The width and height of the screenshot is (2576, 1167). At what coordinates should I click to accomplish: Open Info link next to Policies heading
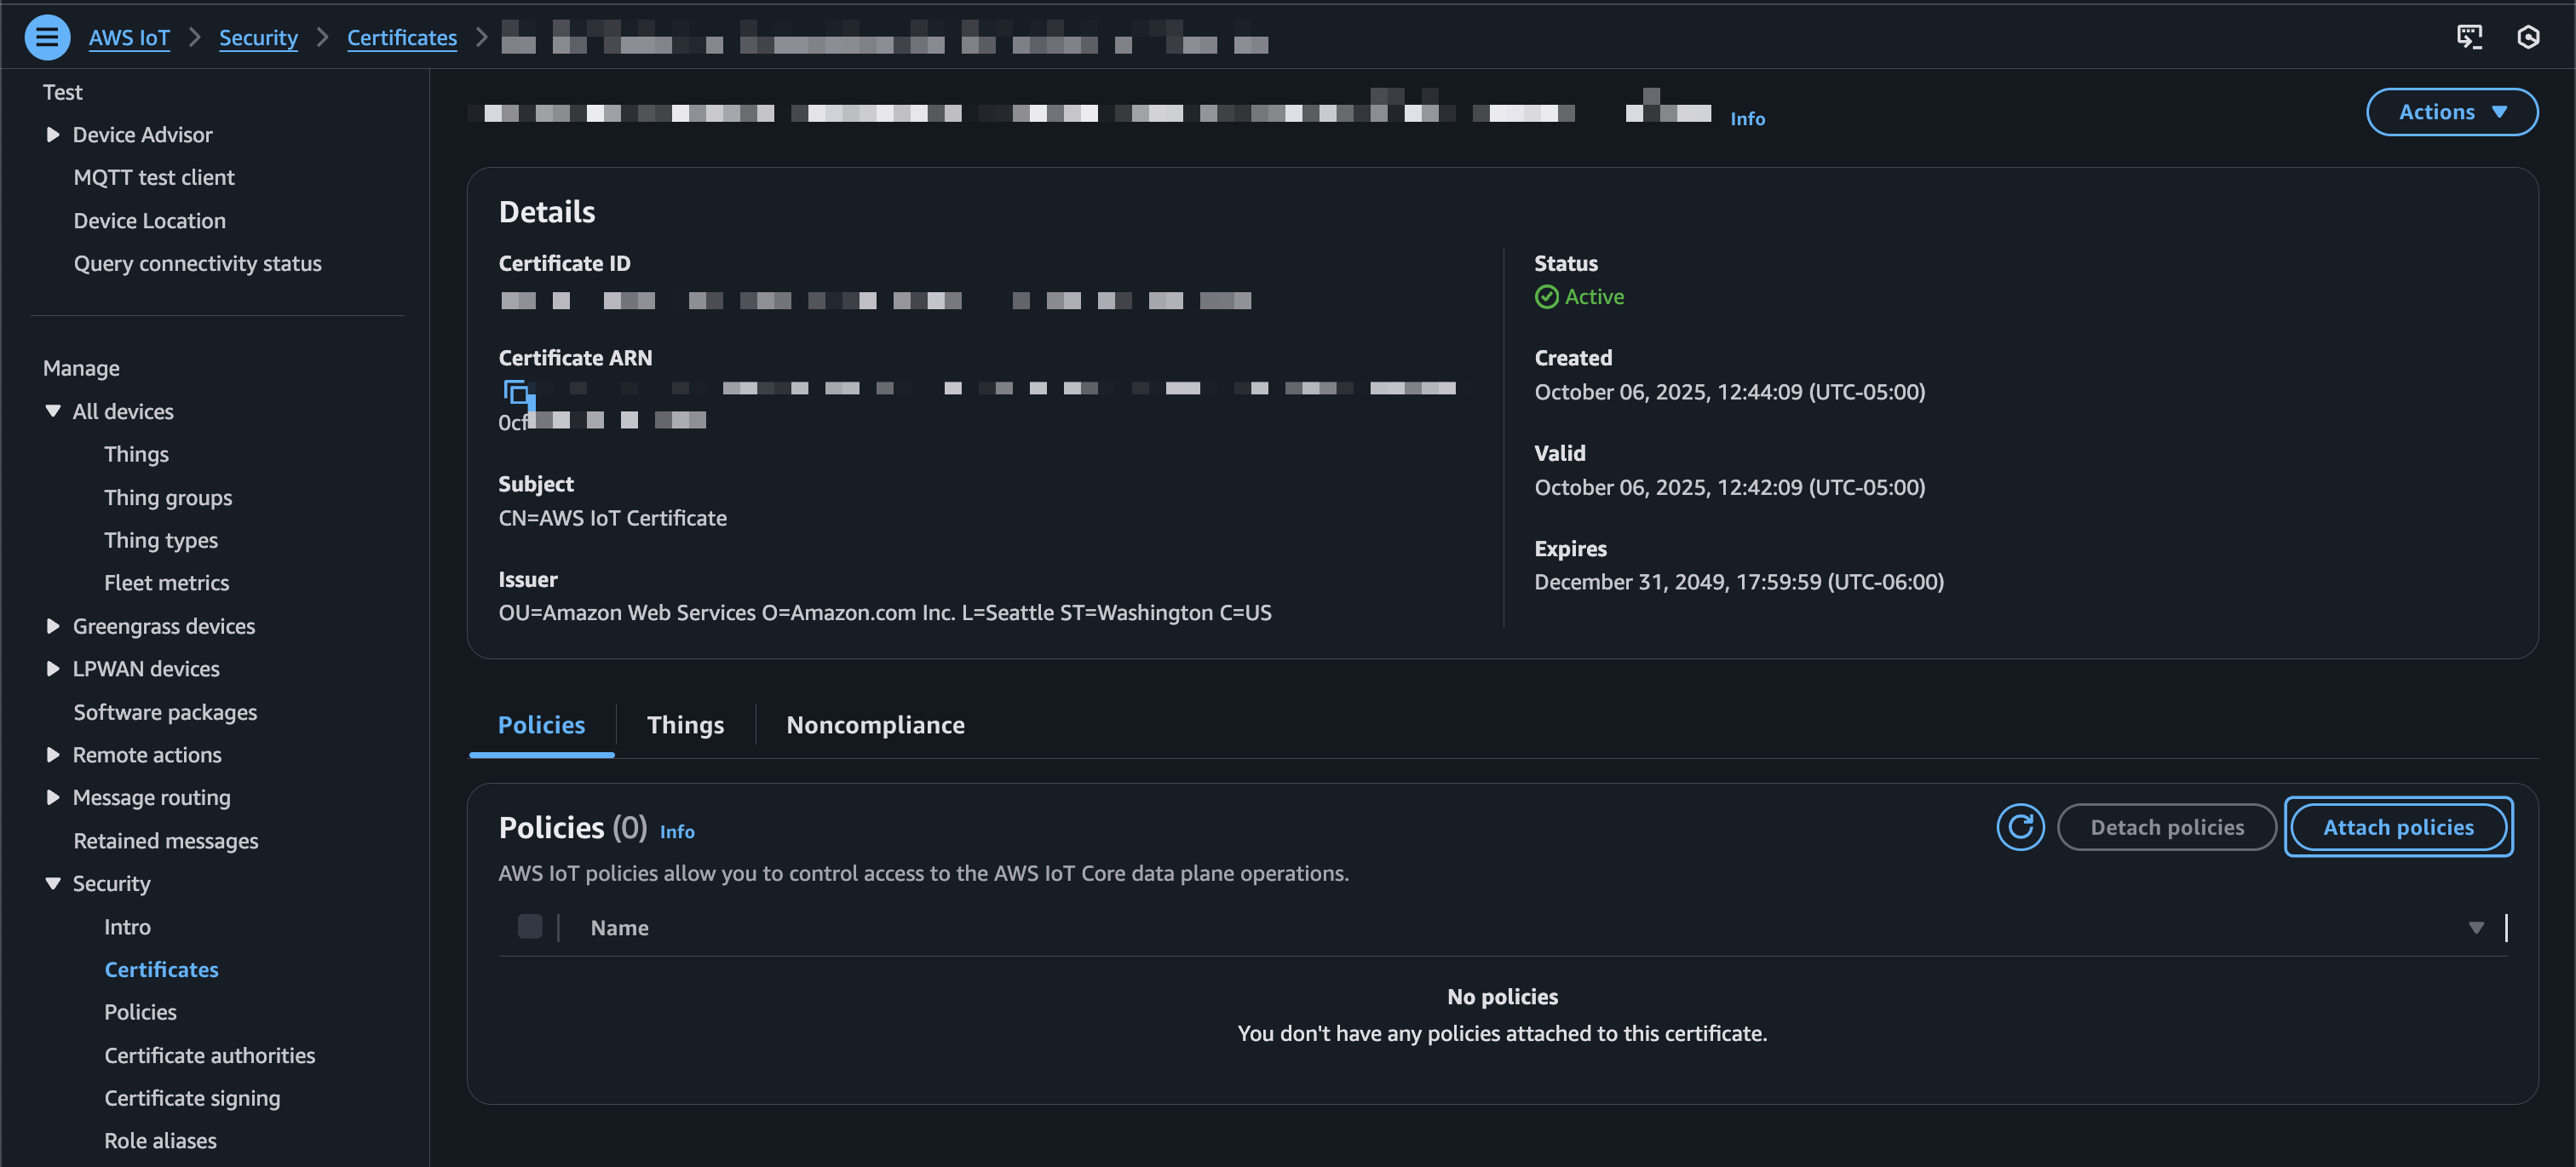point(677,832)
